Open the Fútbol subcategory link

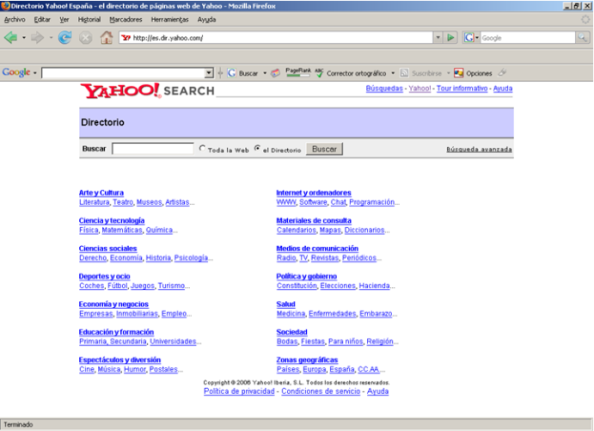[x=117, y=286]
